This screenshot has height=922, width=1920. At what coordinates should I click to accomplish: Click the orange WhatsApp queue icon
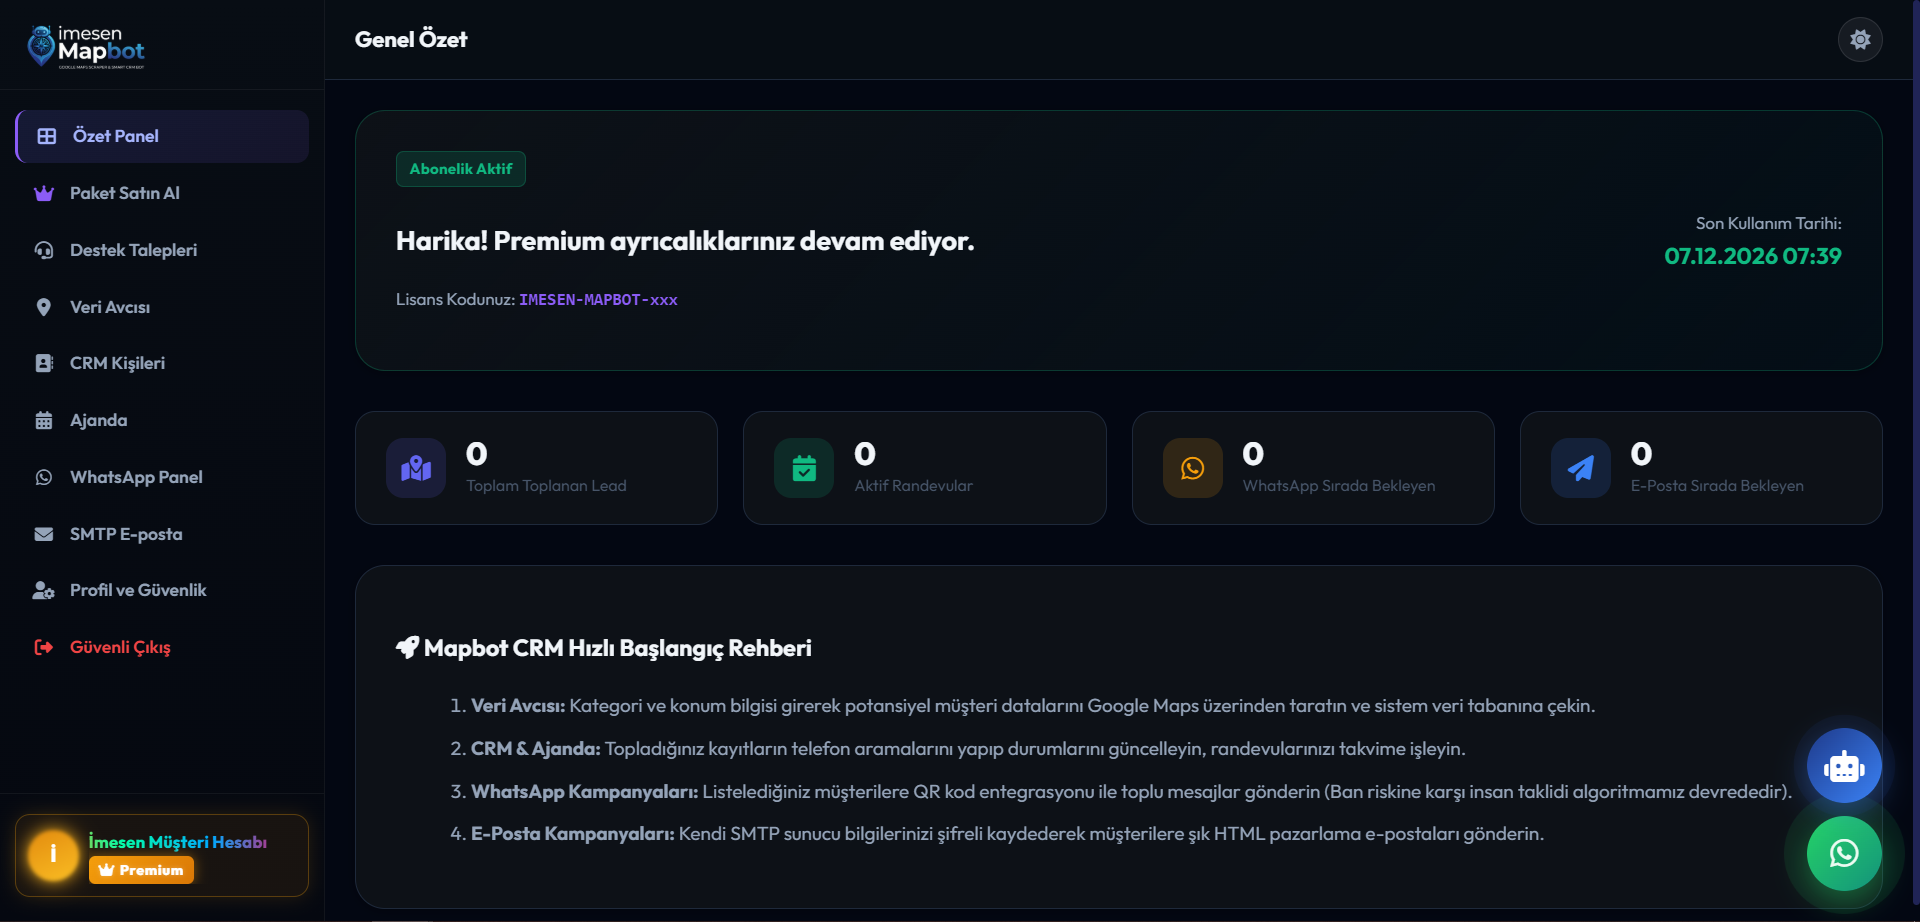[x=1193, y=468]
